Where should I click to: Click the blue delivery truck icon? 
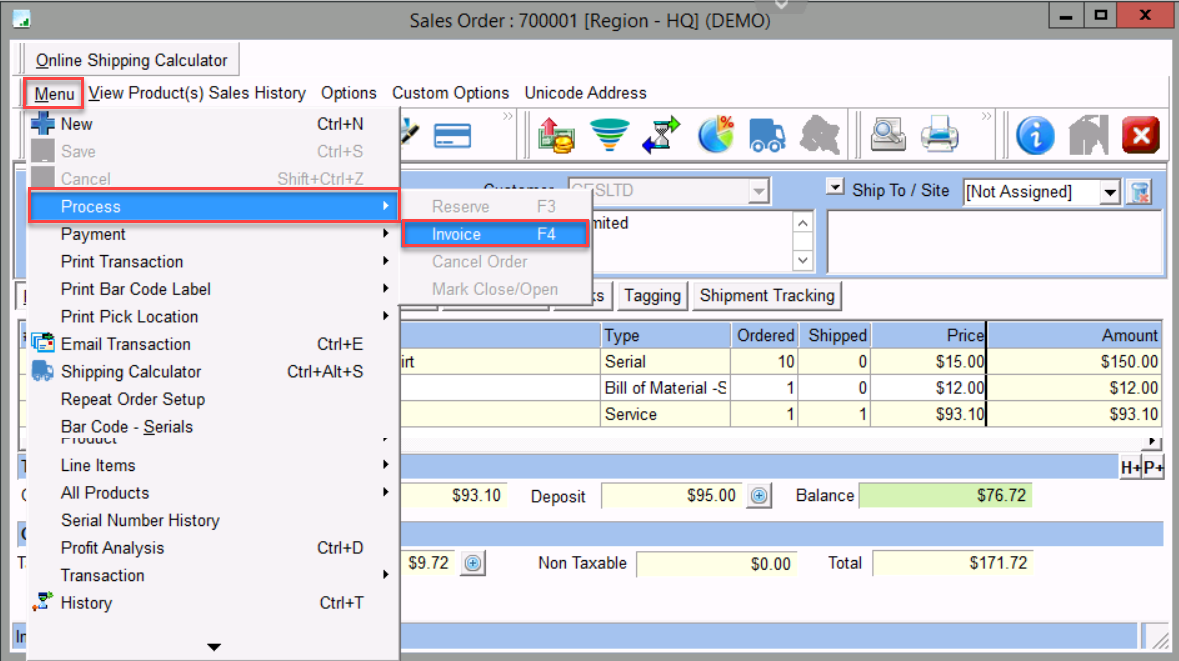[768, 135]
